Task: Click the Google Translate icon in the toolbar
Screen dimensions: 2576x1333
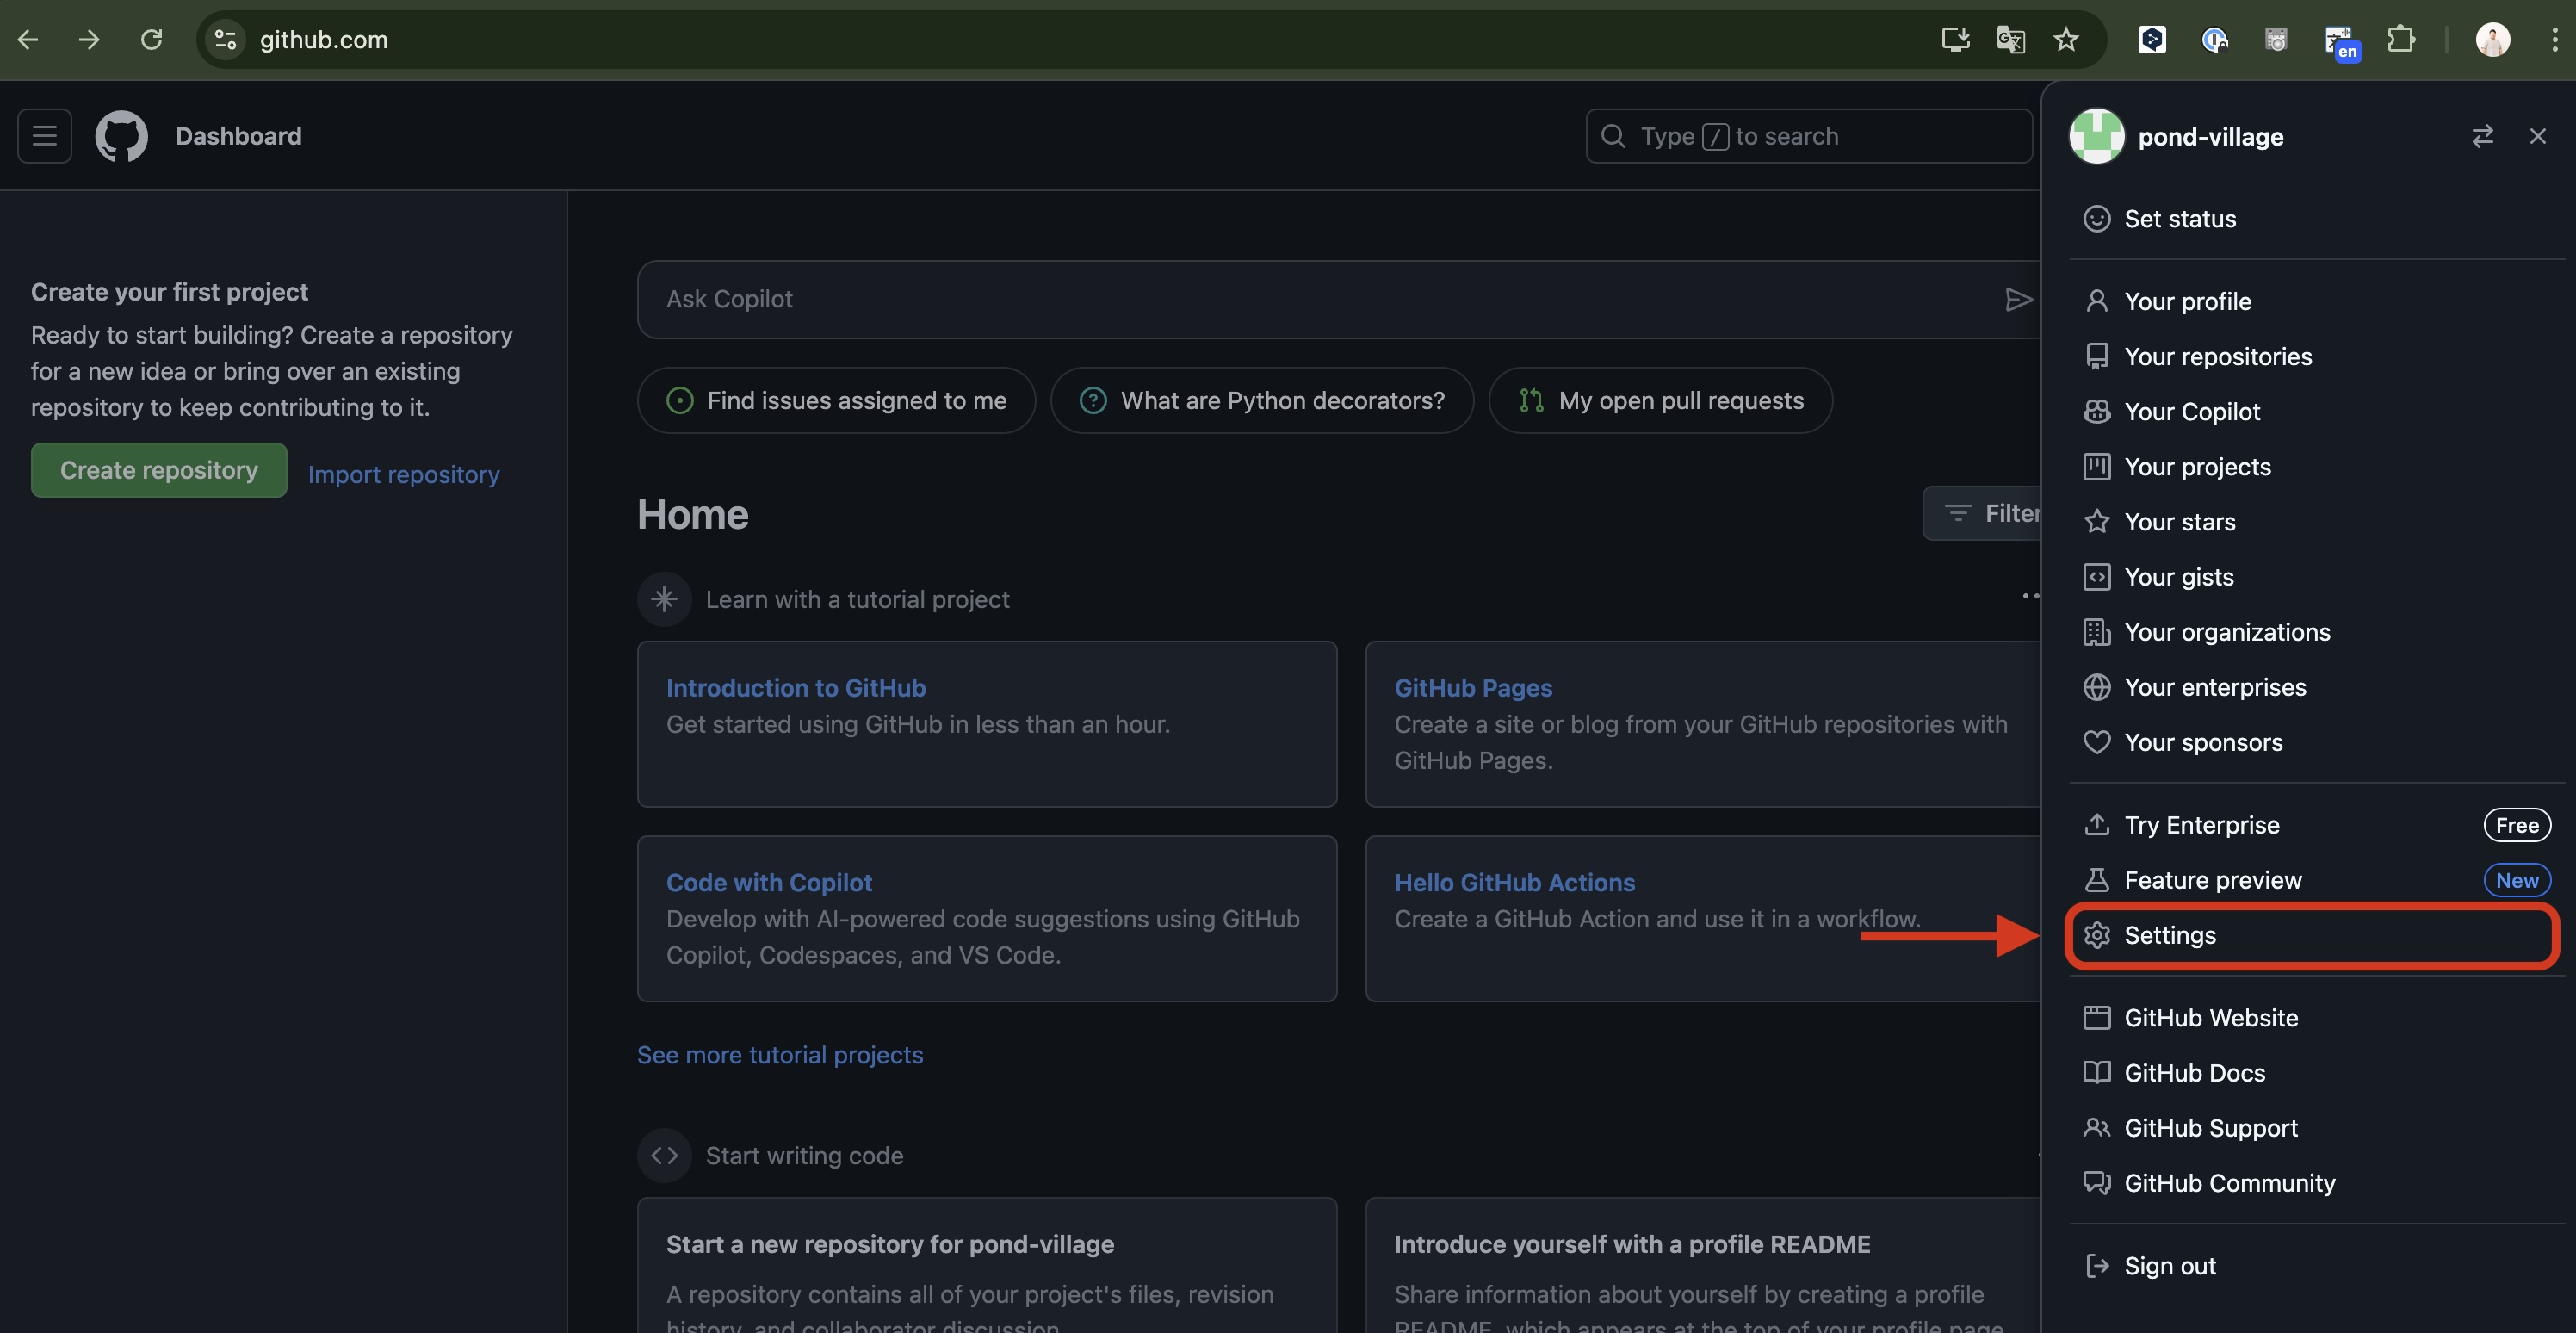Action: tap(2010, 40)
